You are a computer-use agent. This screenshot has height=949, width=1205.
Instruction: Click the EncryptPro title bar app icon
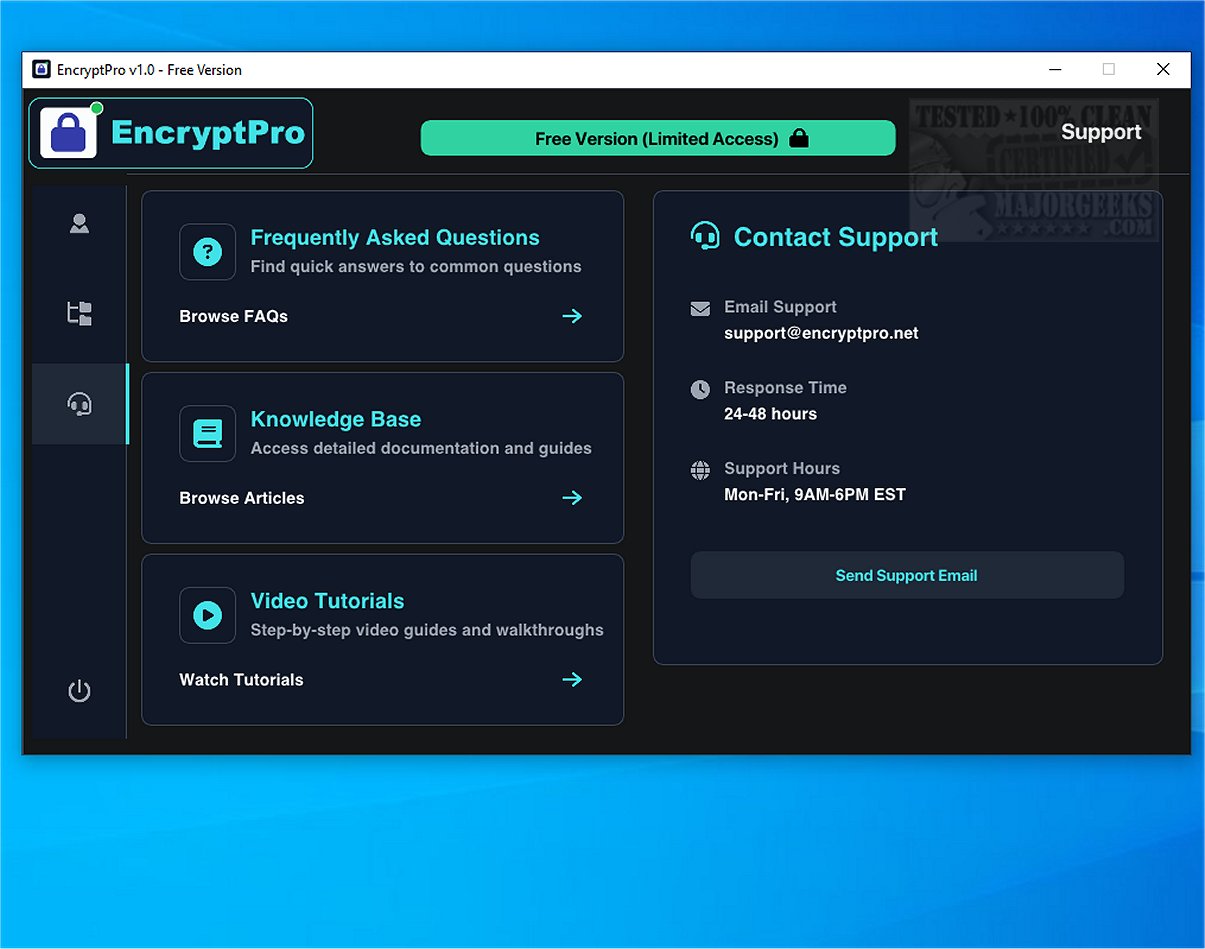tap(41, 69)
